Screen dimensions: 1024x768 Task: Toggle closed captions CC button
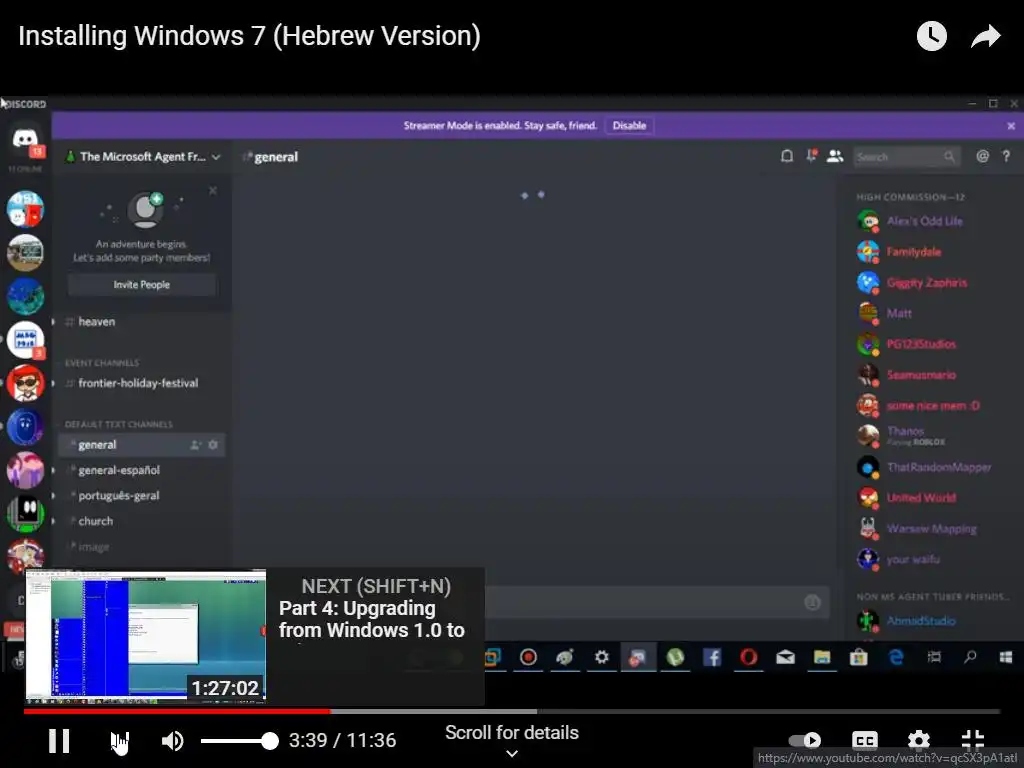(865, 740)
